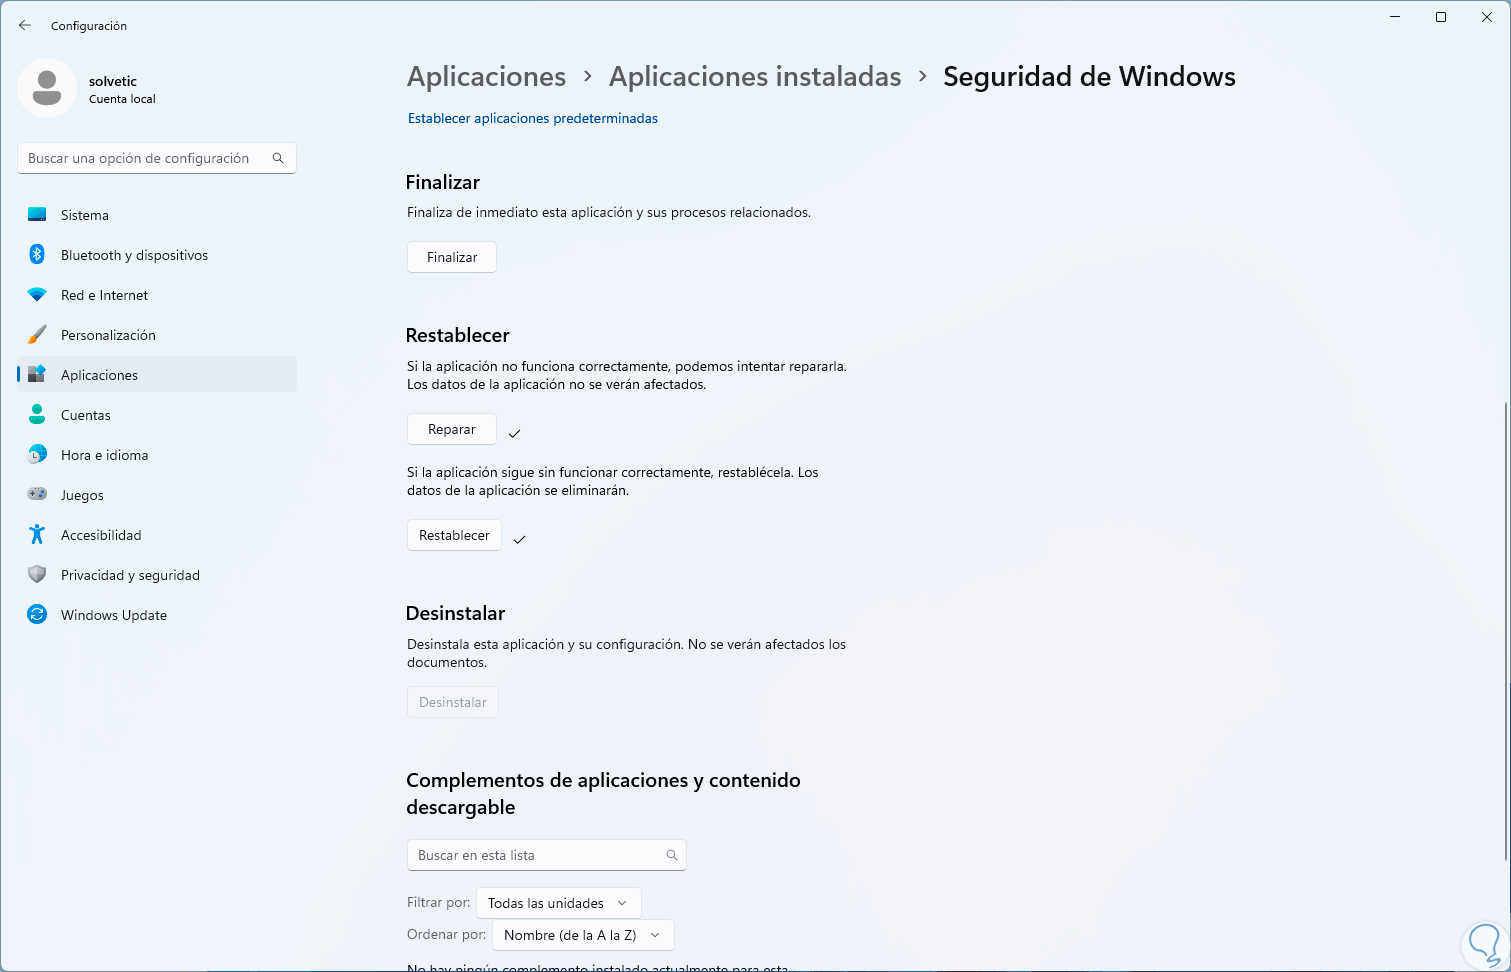
Task: Open Privacidad y seguridad
Action: [x=157, y=575]
